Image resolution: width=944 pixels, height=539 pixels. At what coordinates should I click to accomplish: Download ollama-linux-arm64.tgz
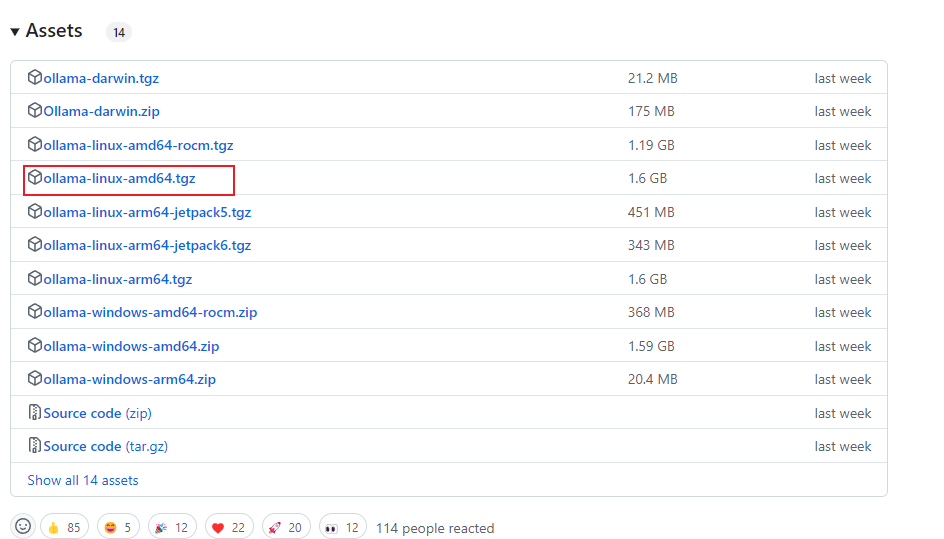pyautogui.click(x=117, y=279)
